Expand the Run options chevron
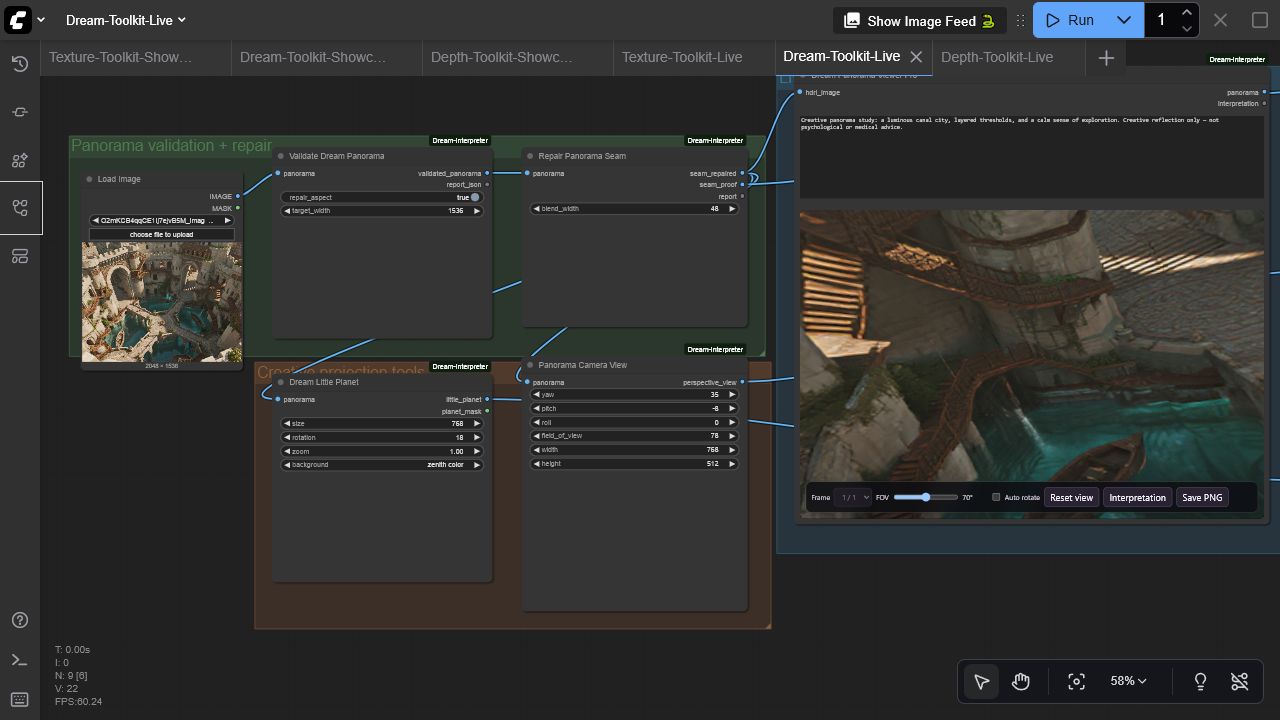1280x720 pixels. coord(1123,20)
